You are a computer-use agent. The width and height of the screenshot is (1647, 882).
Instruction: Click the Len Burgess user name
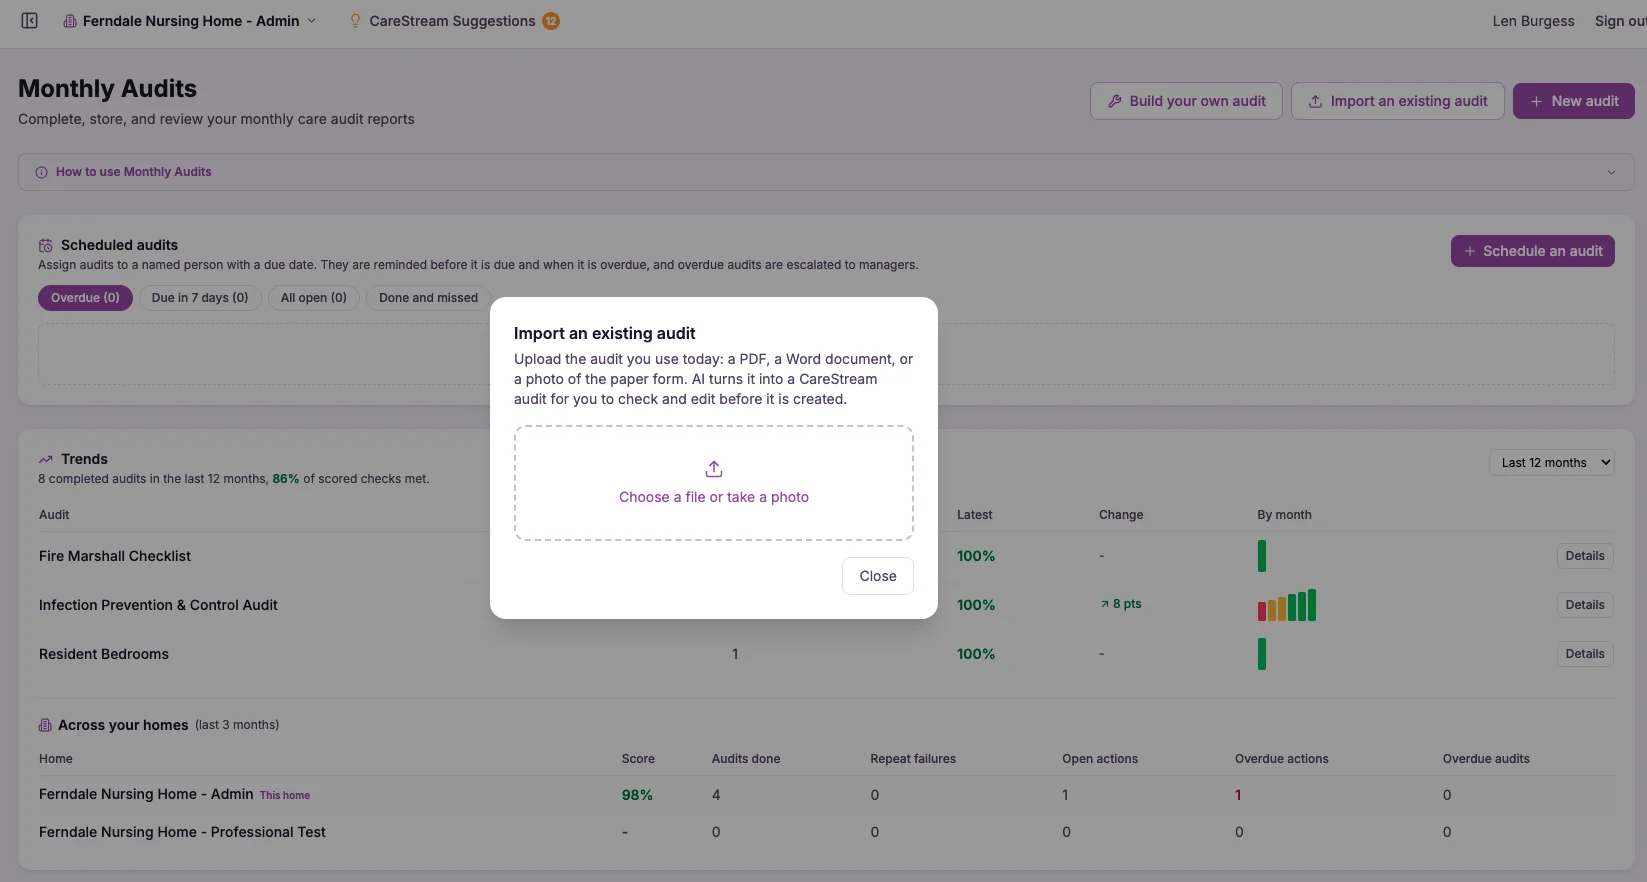(1533, 21)
